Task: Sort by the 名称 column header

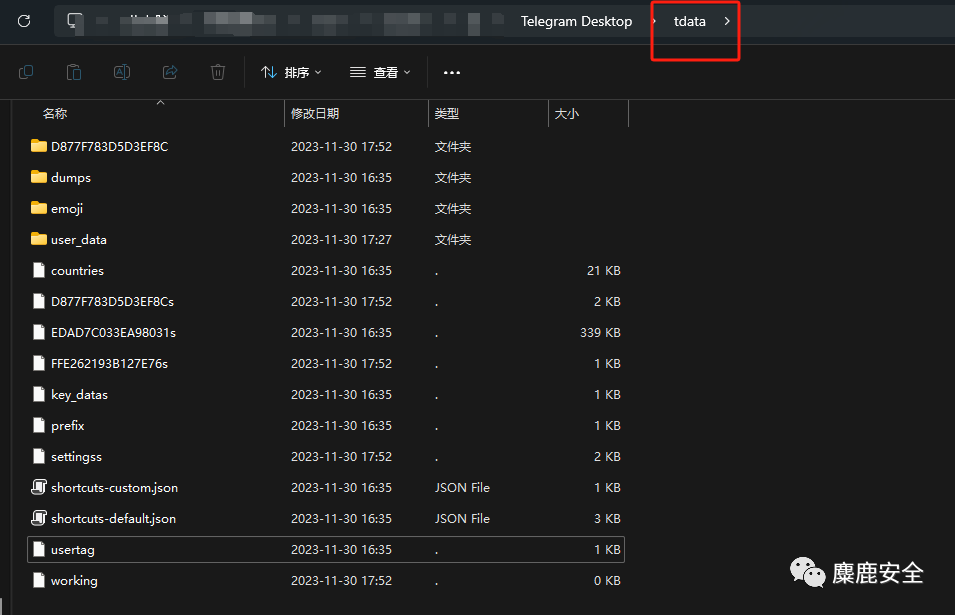Action: tap(55, 113)
